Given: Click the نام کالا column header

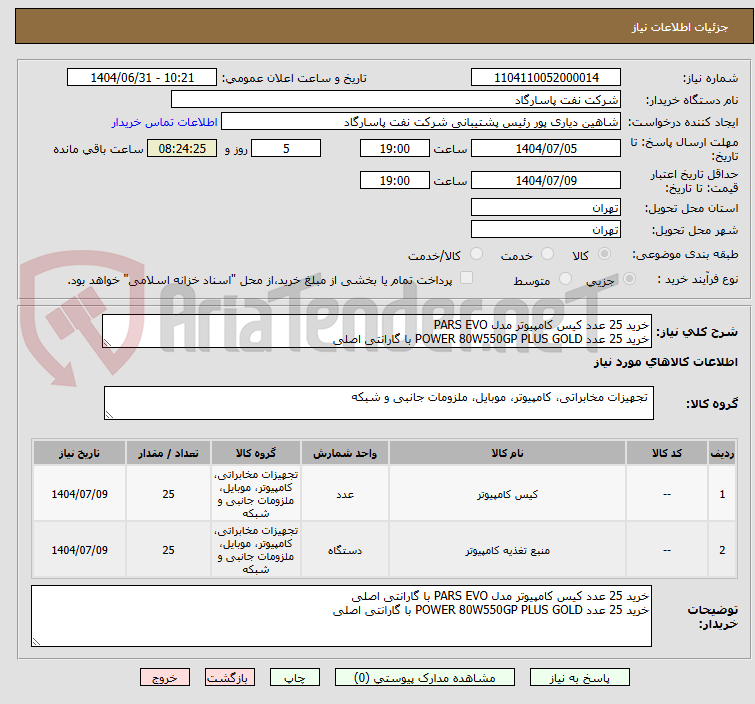Looking at the screenshot, I should (x=508, y=453).
